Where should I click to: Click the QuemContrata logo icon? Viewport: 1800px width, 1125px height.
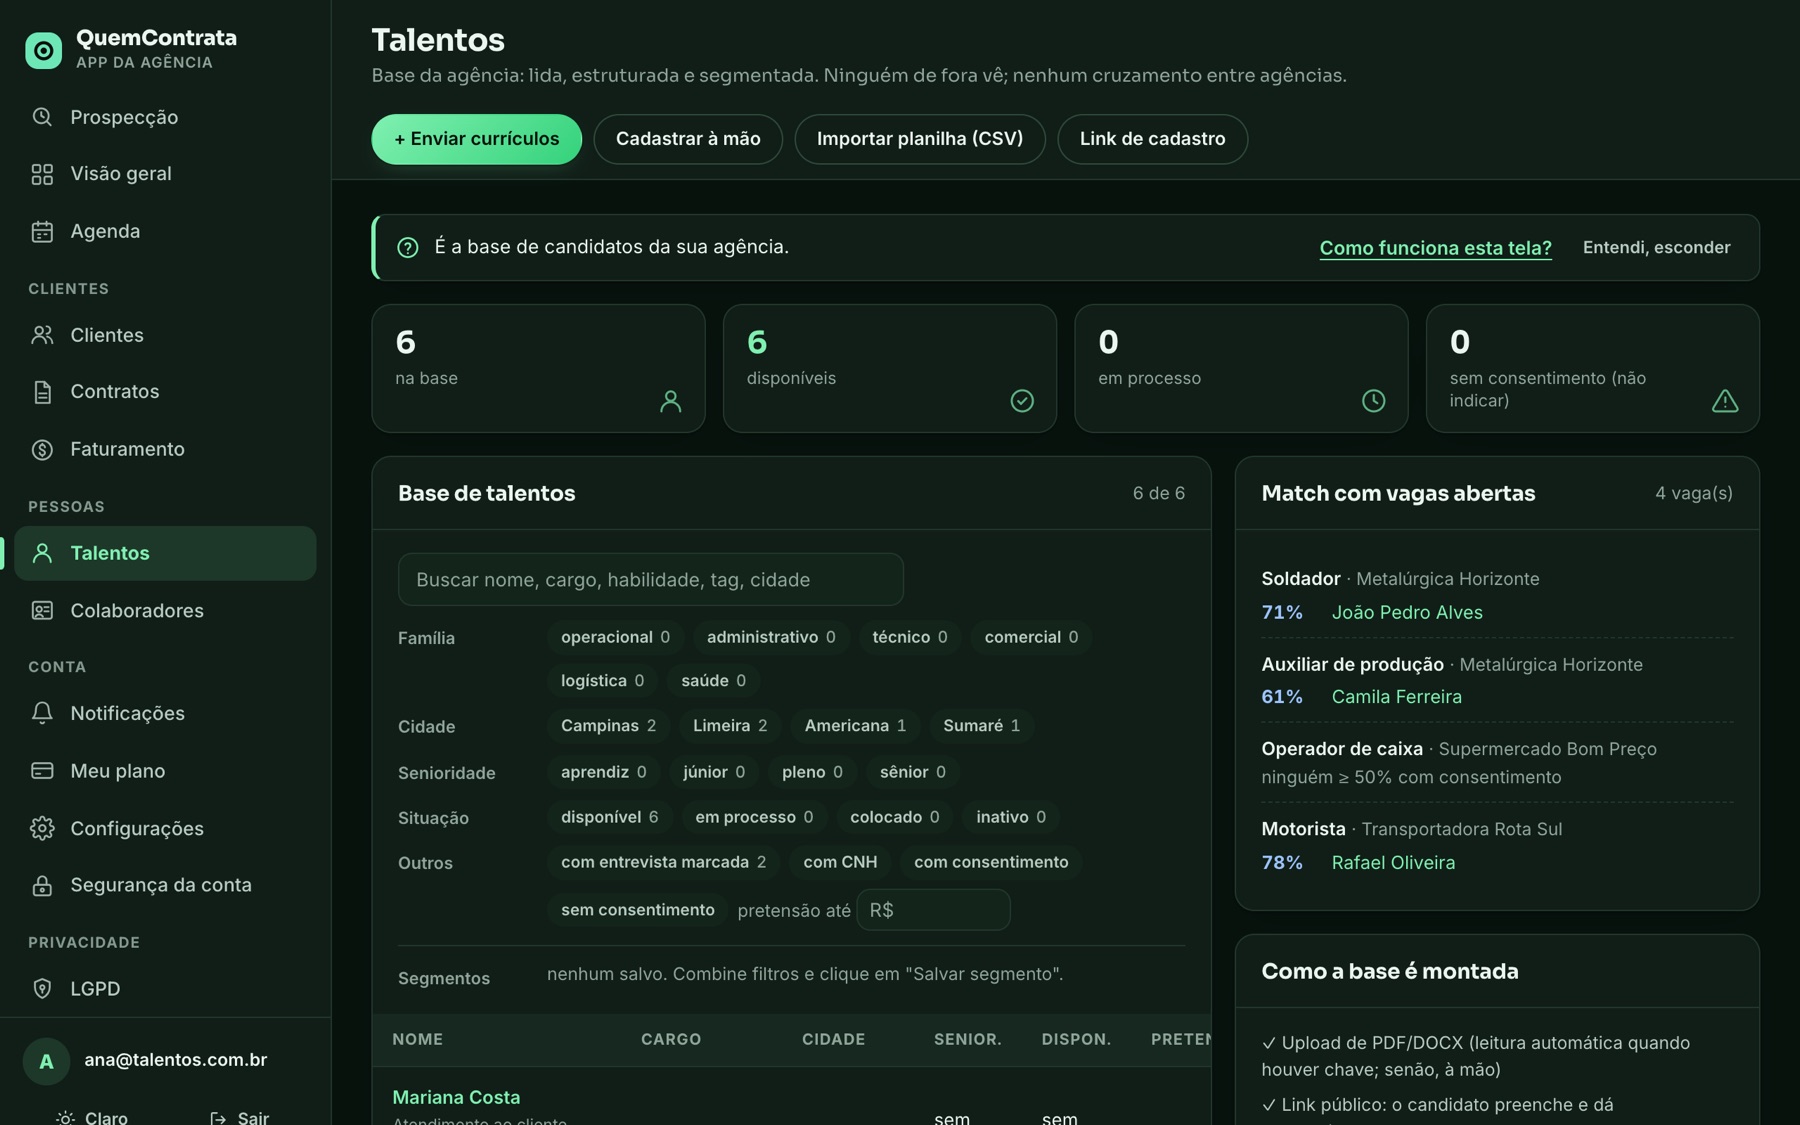coord(43,50)
